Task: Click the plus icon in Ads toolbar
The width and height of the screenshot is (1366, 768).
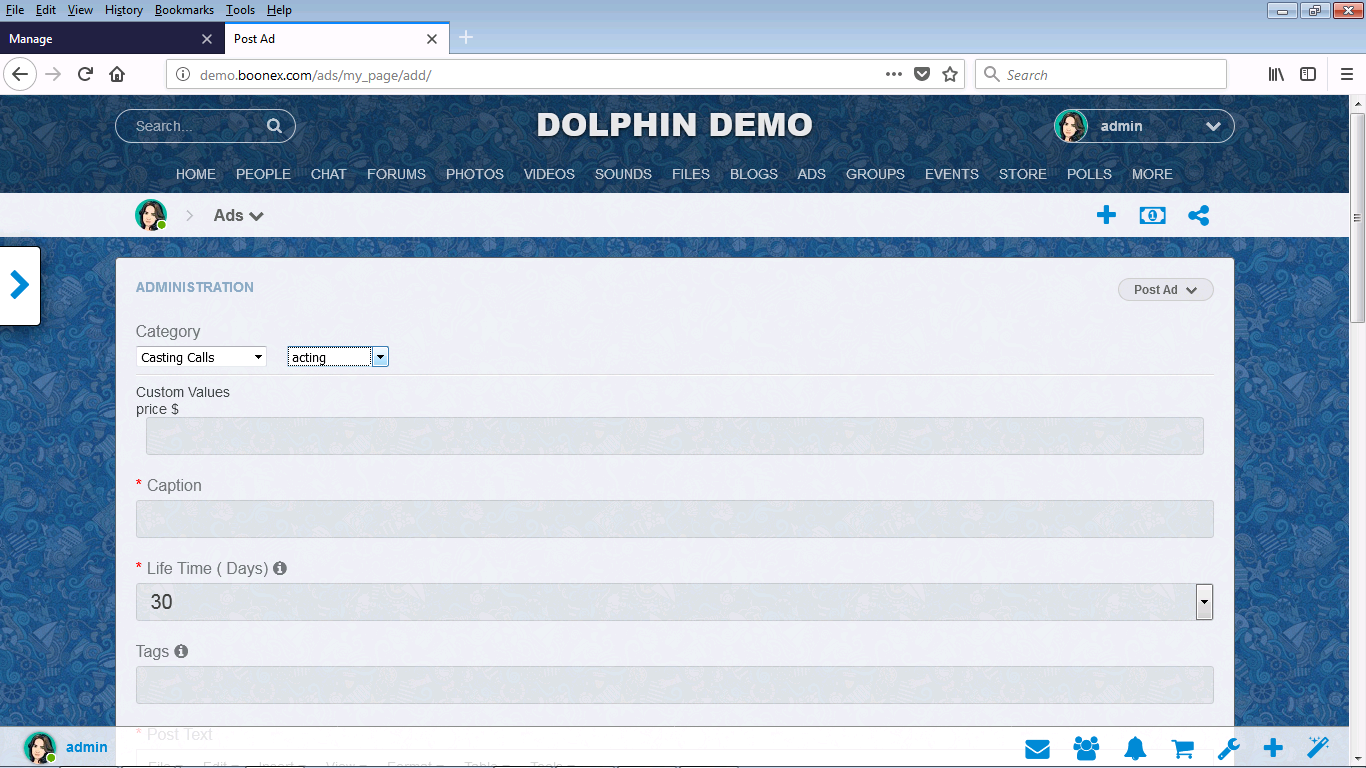Action: tap(1106, 215)
